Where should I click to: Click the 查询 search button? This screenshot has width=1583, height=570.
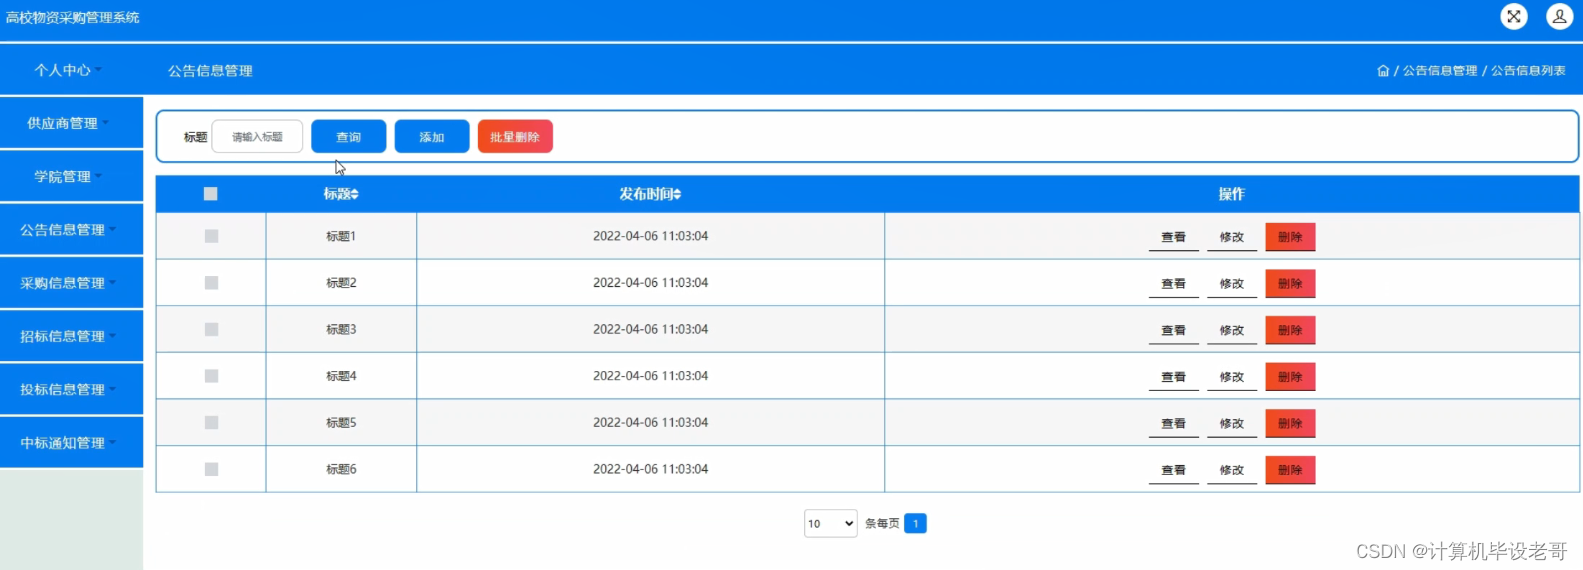pos(348,137)
